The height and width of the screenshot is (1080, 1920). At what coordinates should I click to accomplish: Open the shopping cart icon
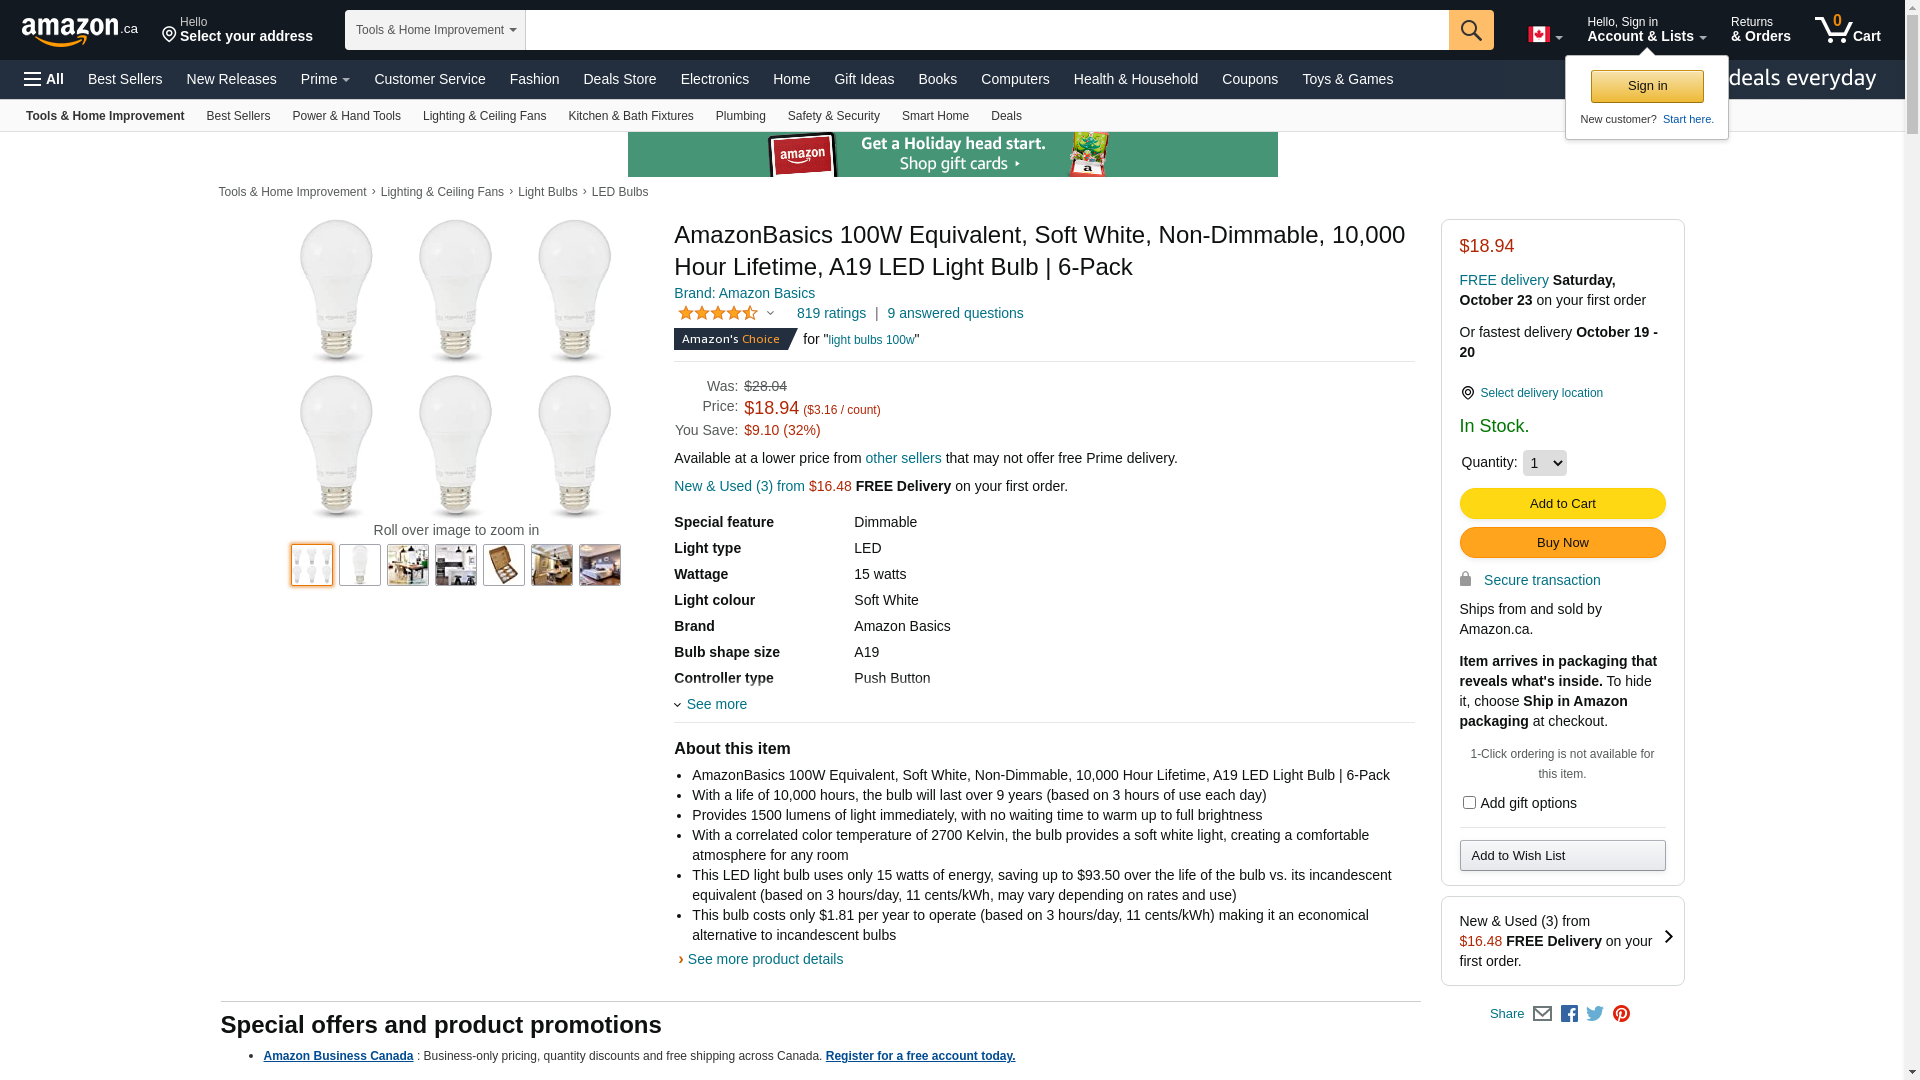tap(1846, 30)
